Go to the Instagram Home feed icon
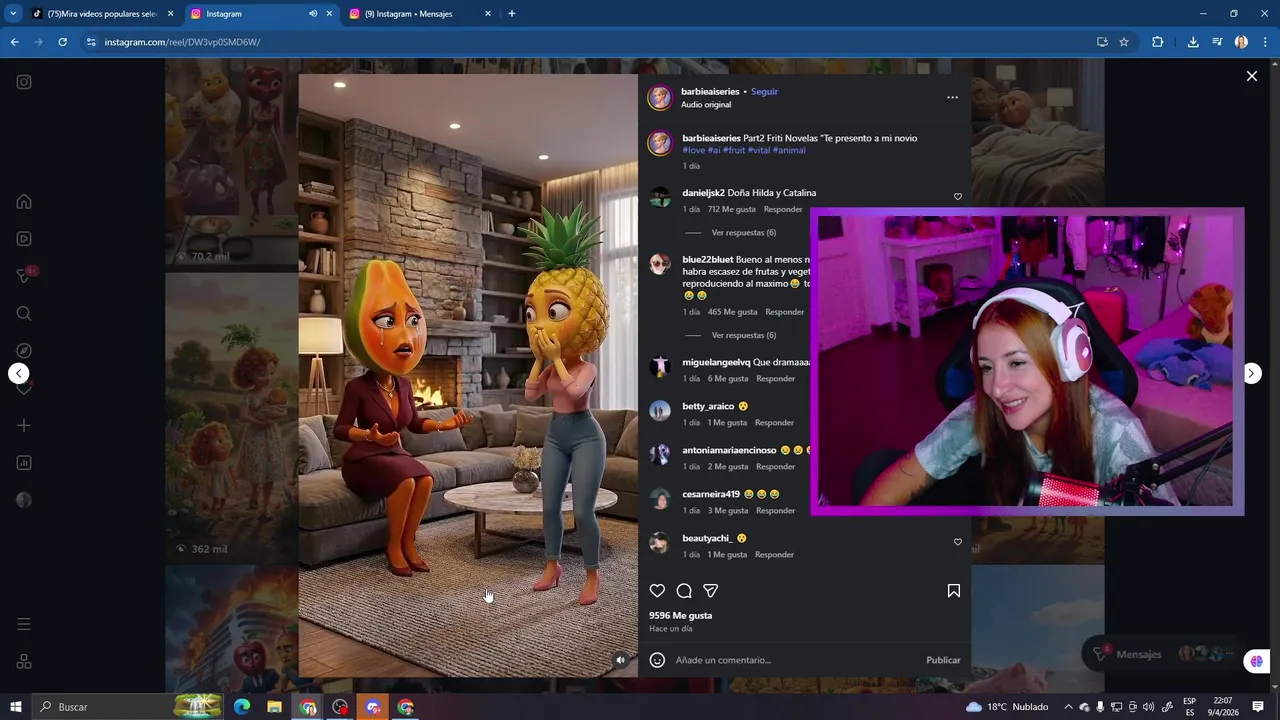Viewport: 1280px width, 720px height. (x=24, y=202)
